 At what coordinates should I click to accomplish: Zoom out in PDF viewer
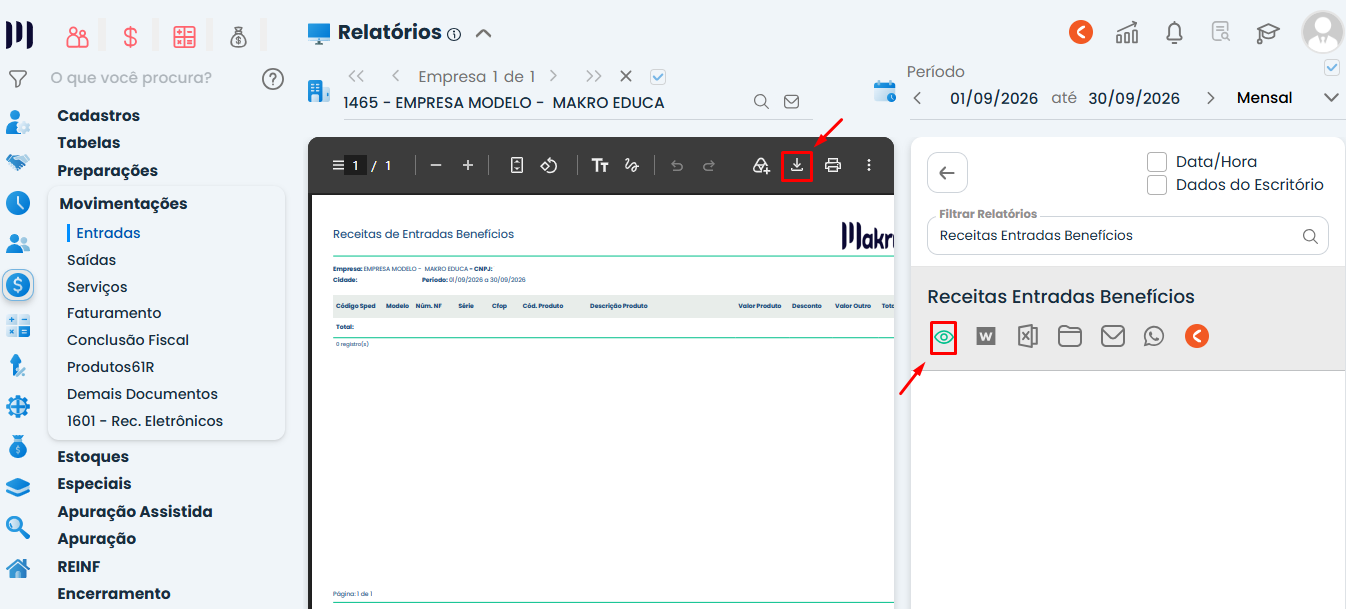(435, 166)
